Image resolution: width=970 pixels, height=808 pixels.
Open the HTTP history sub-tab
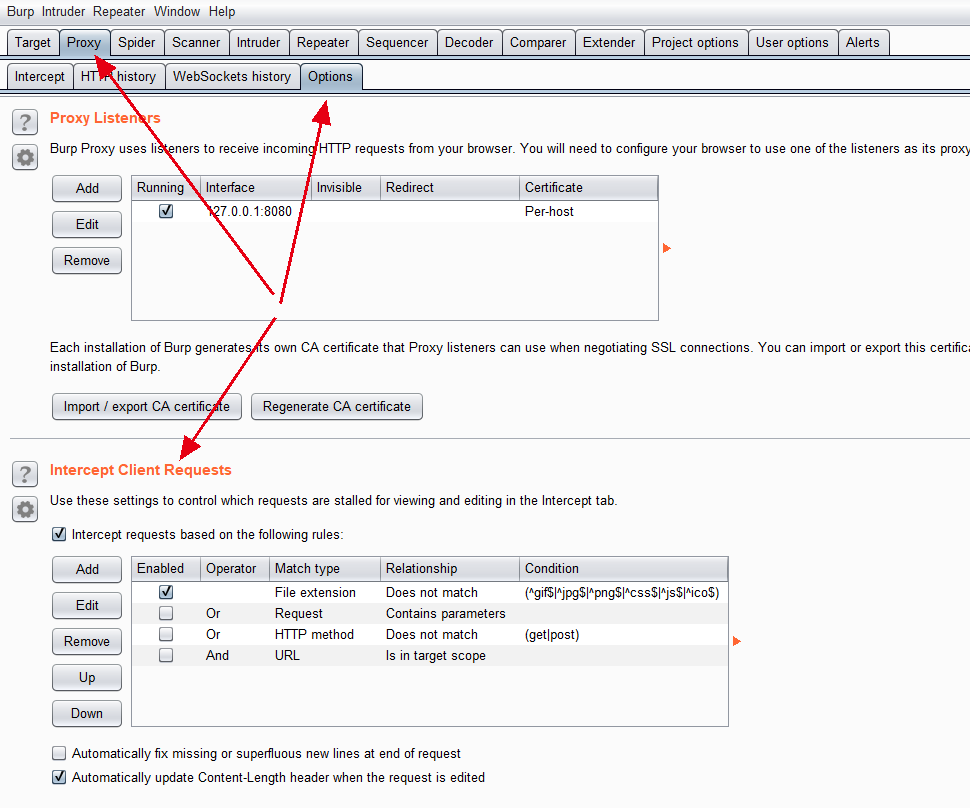click(119, 77)
